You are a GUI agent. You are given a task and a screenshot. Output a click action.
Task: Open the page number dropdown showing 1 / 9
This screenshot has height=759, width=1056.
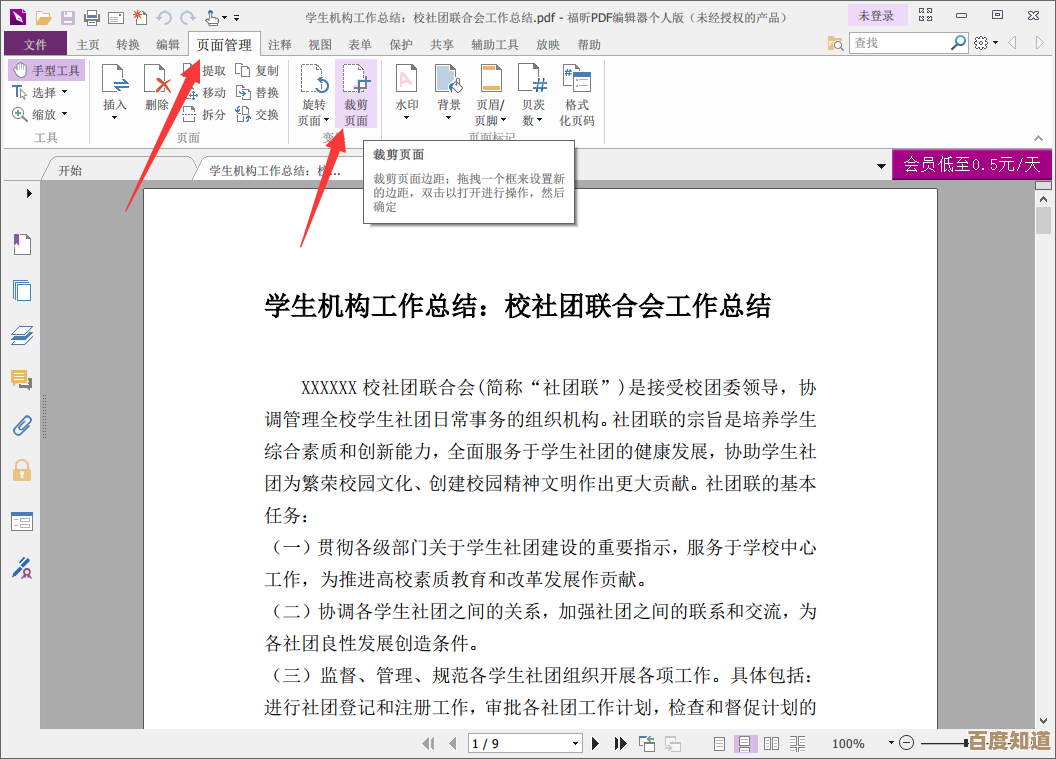(575, 743)
